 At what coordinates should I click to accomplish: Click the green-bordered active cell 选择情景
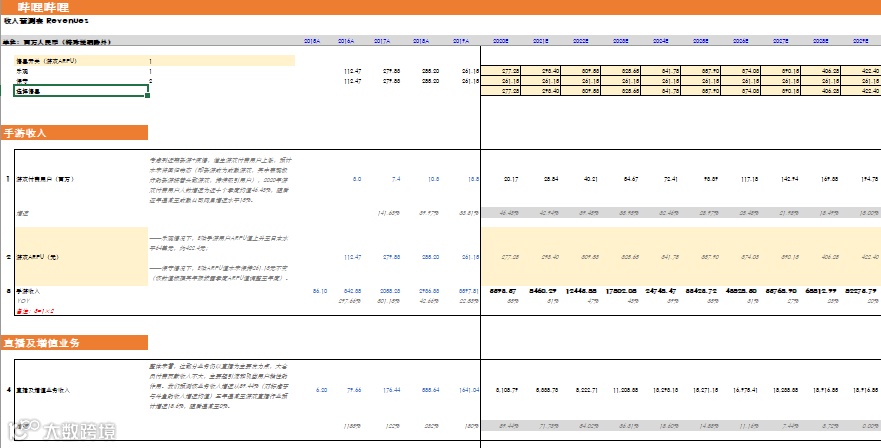coord(81,91)
